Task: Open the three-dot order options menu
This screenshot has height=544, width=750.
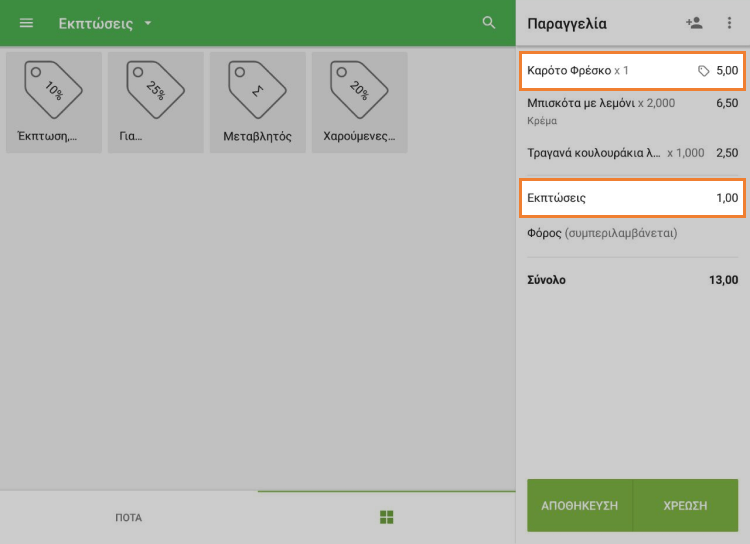Action: click(729, 23)
